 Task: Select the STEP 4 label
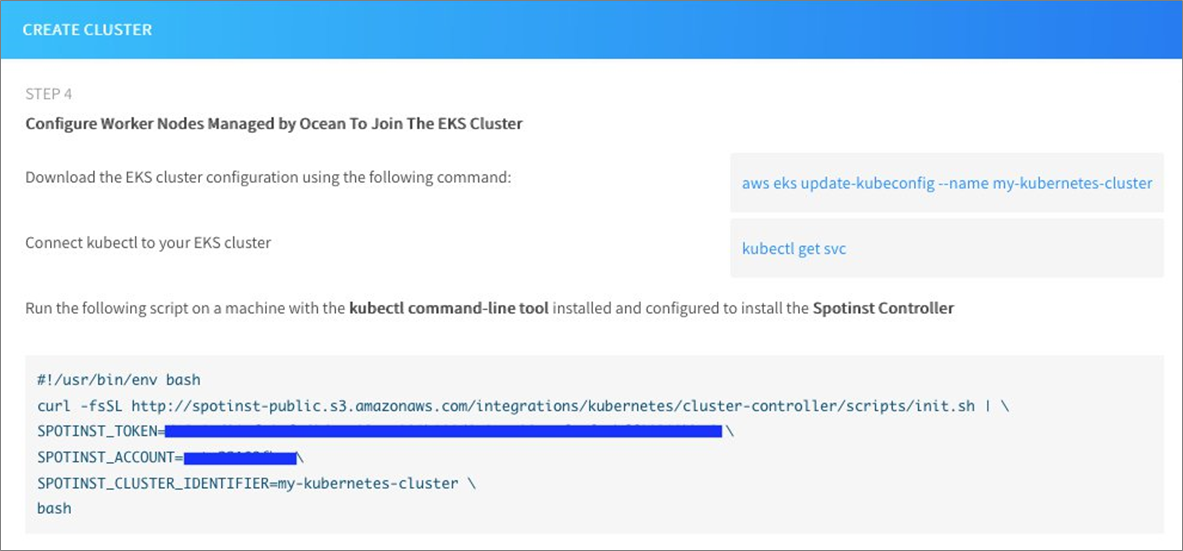[48, 94]
